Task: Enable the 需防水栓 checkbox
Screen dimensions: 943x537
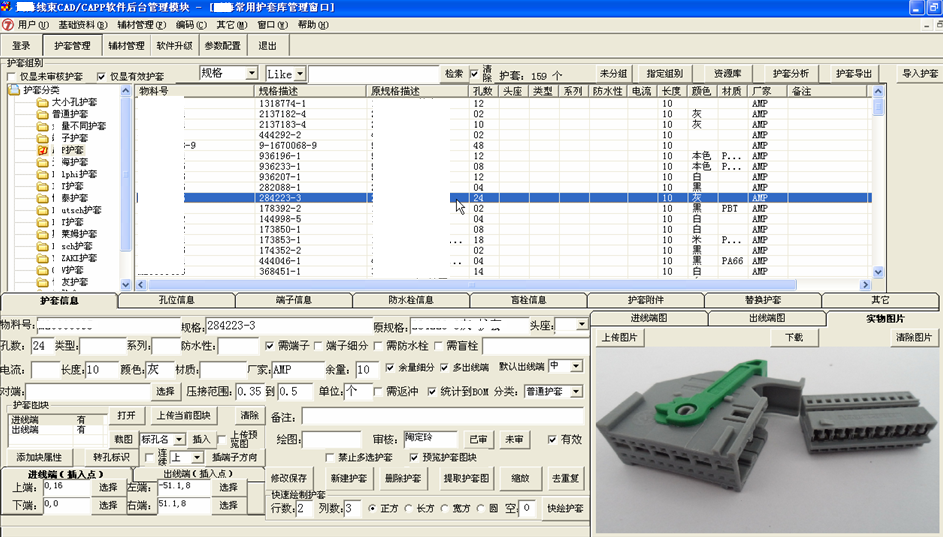Action: [378, 346]
